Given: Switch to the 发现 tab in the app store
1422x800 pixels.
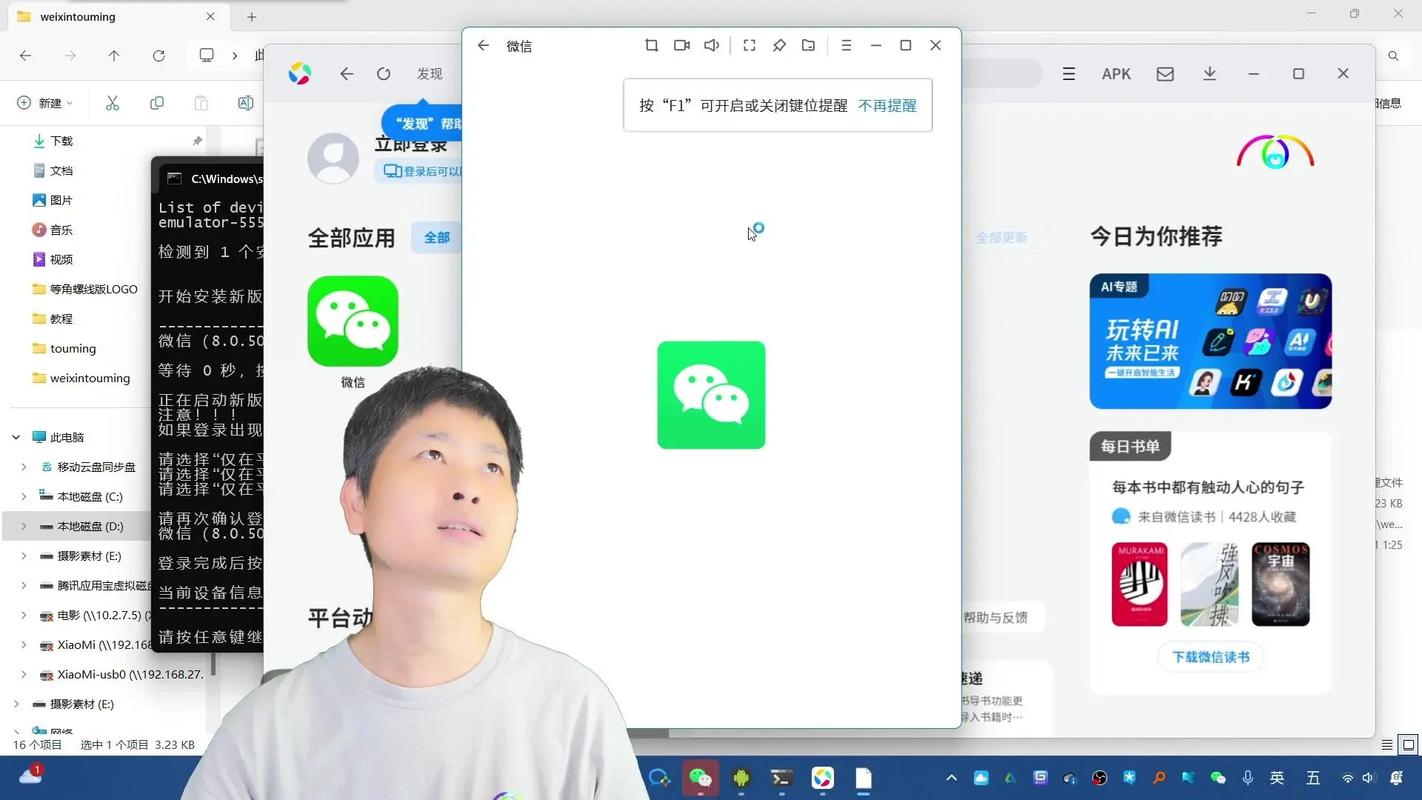Looking at the screenshot, I should (x=429, y=73).
